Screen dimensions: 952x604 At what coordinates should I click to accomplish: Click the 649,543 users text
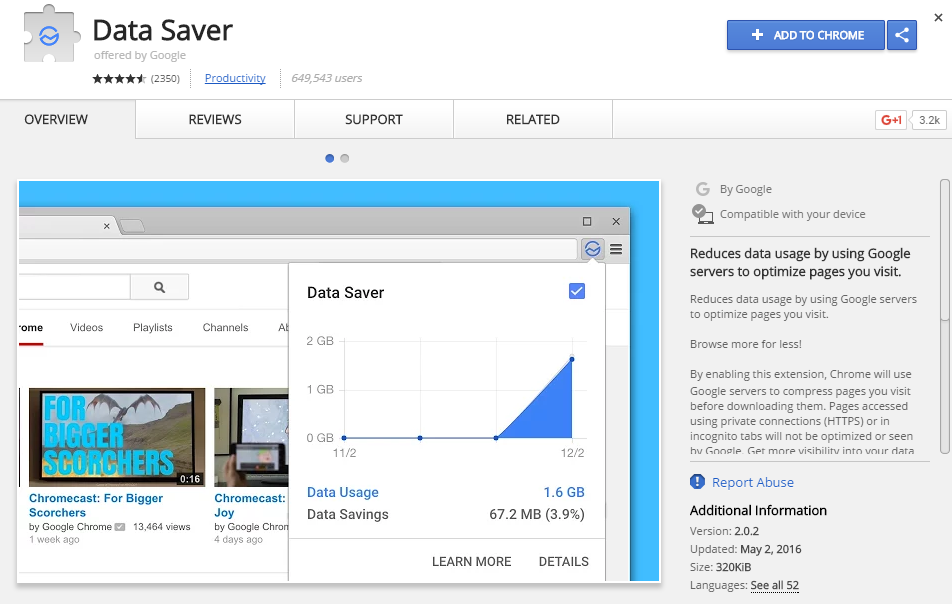[327, 78]
